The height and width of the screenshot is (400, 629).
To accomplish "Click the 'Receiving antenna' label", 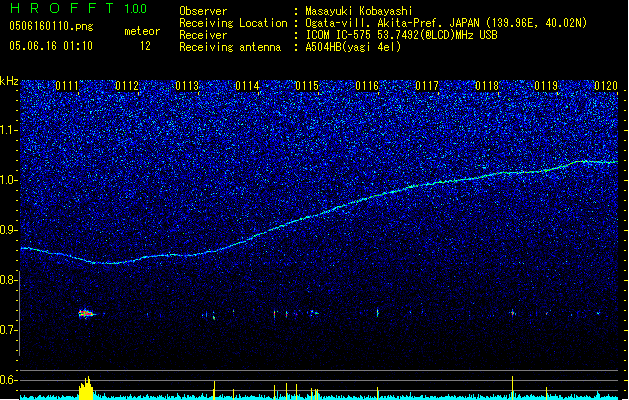I will coord(230,47).
